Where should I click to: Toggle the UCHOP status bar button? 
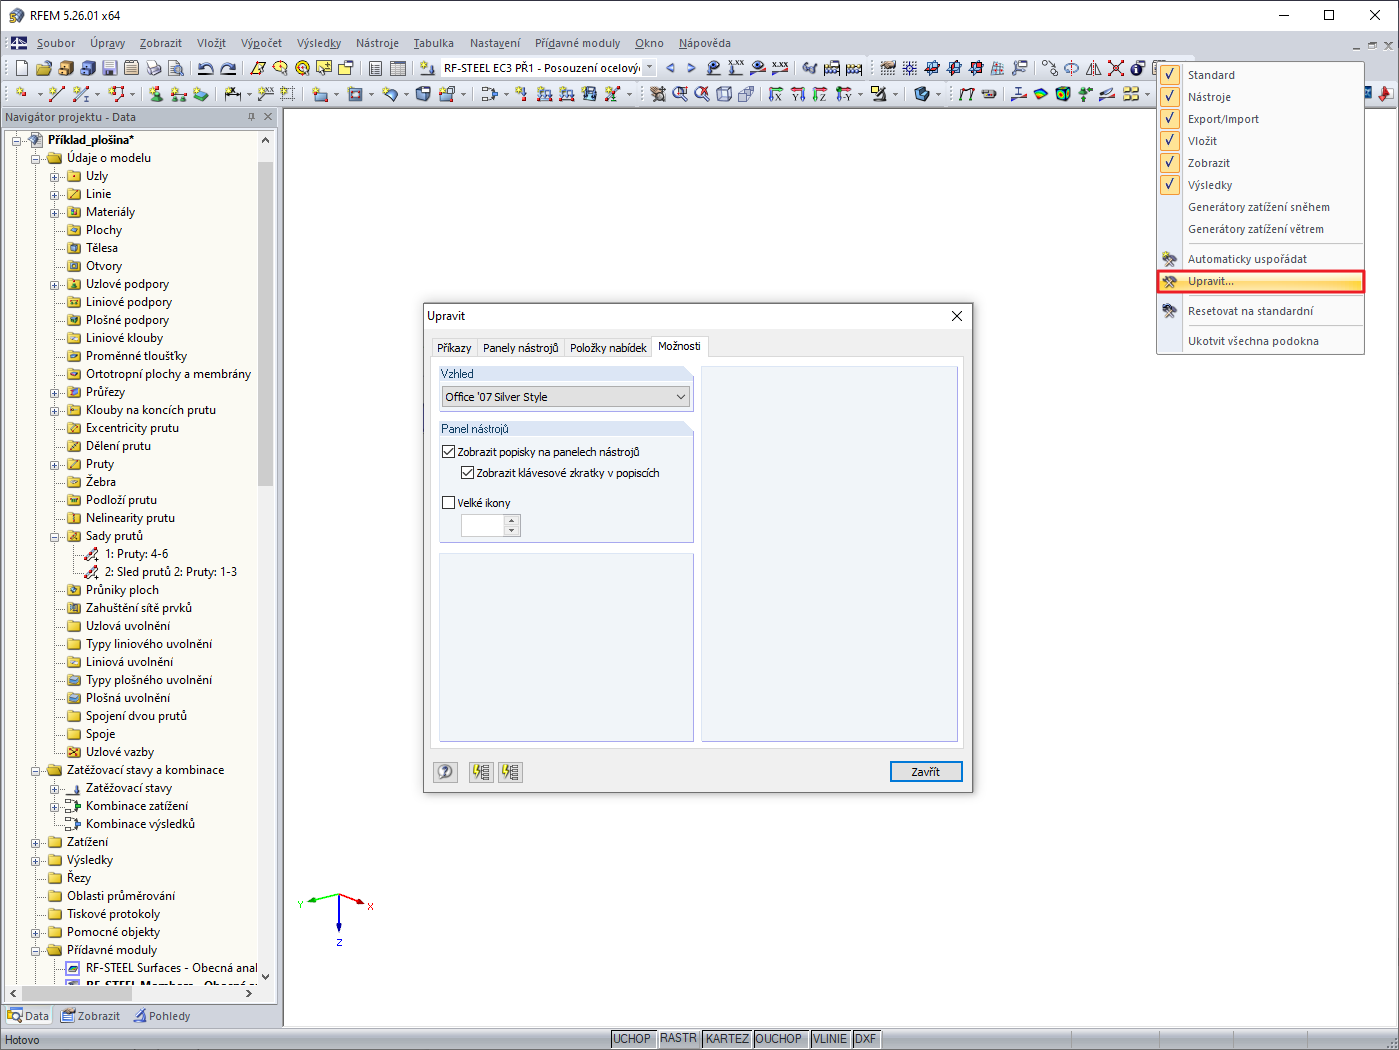(x=632, y=1039)
